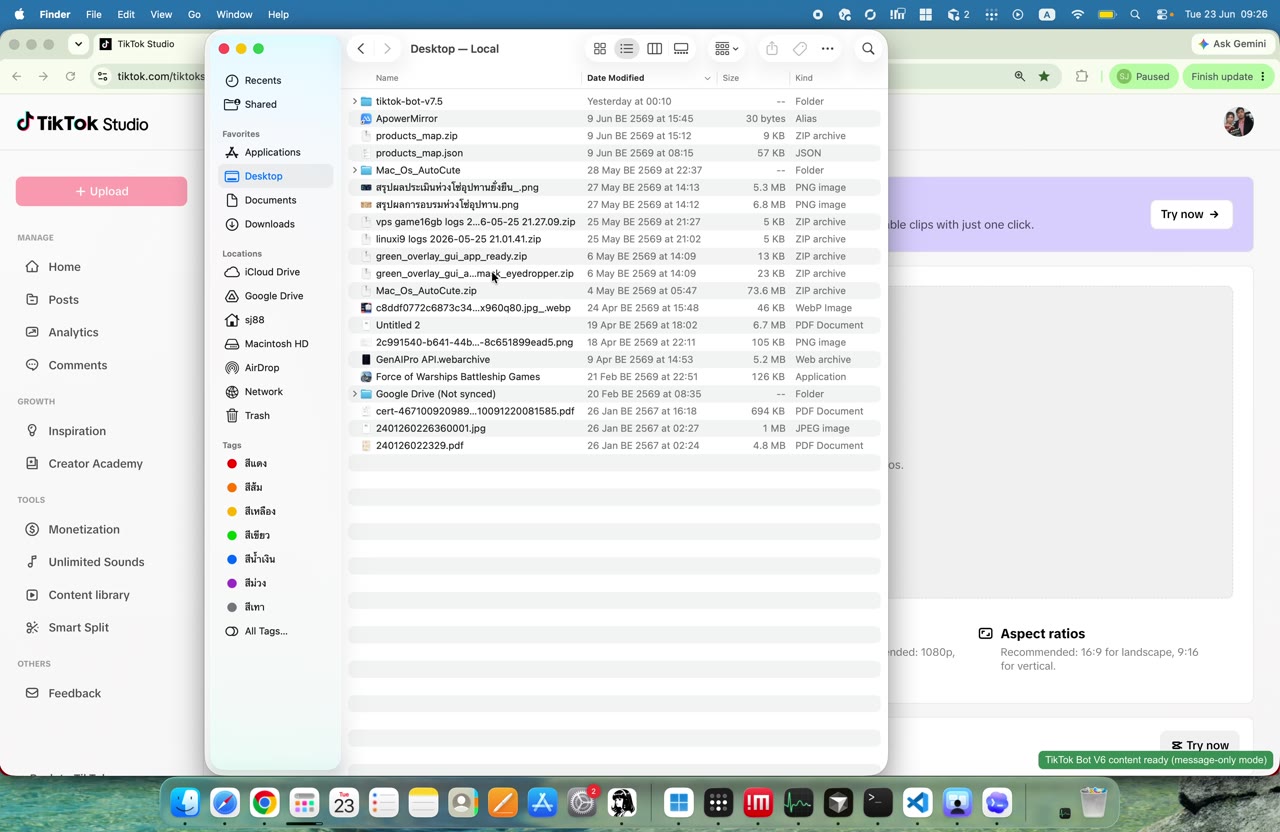Open the View menu
The height and width of the screenshot is (832, 1280).
click(161, 14)
